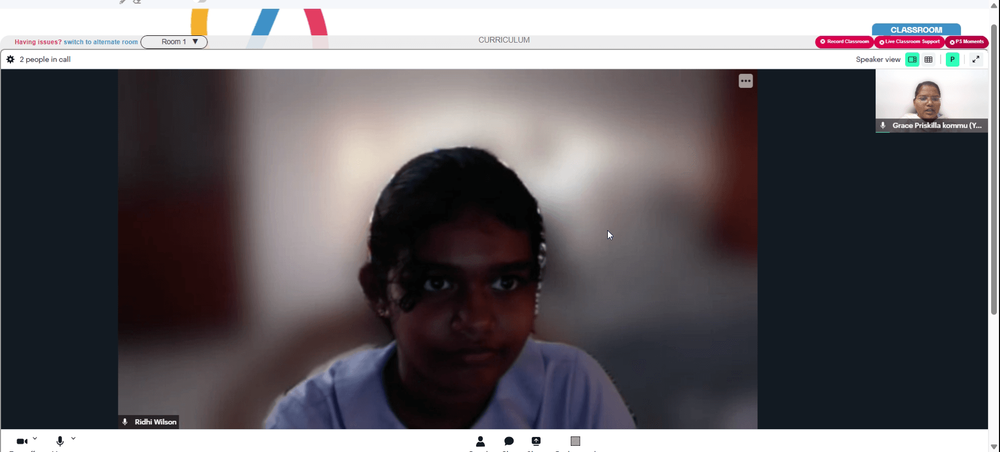Switch to grid view layout icon

[x=929, y=59]
